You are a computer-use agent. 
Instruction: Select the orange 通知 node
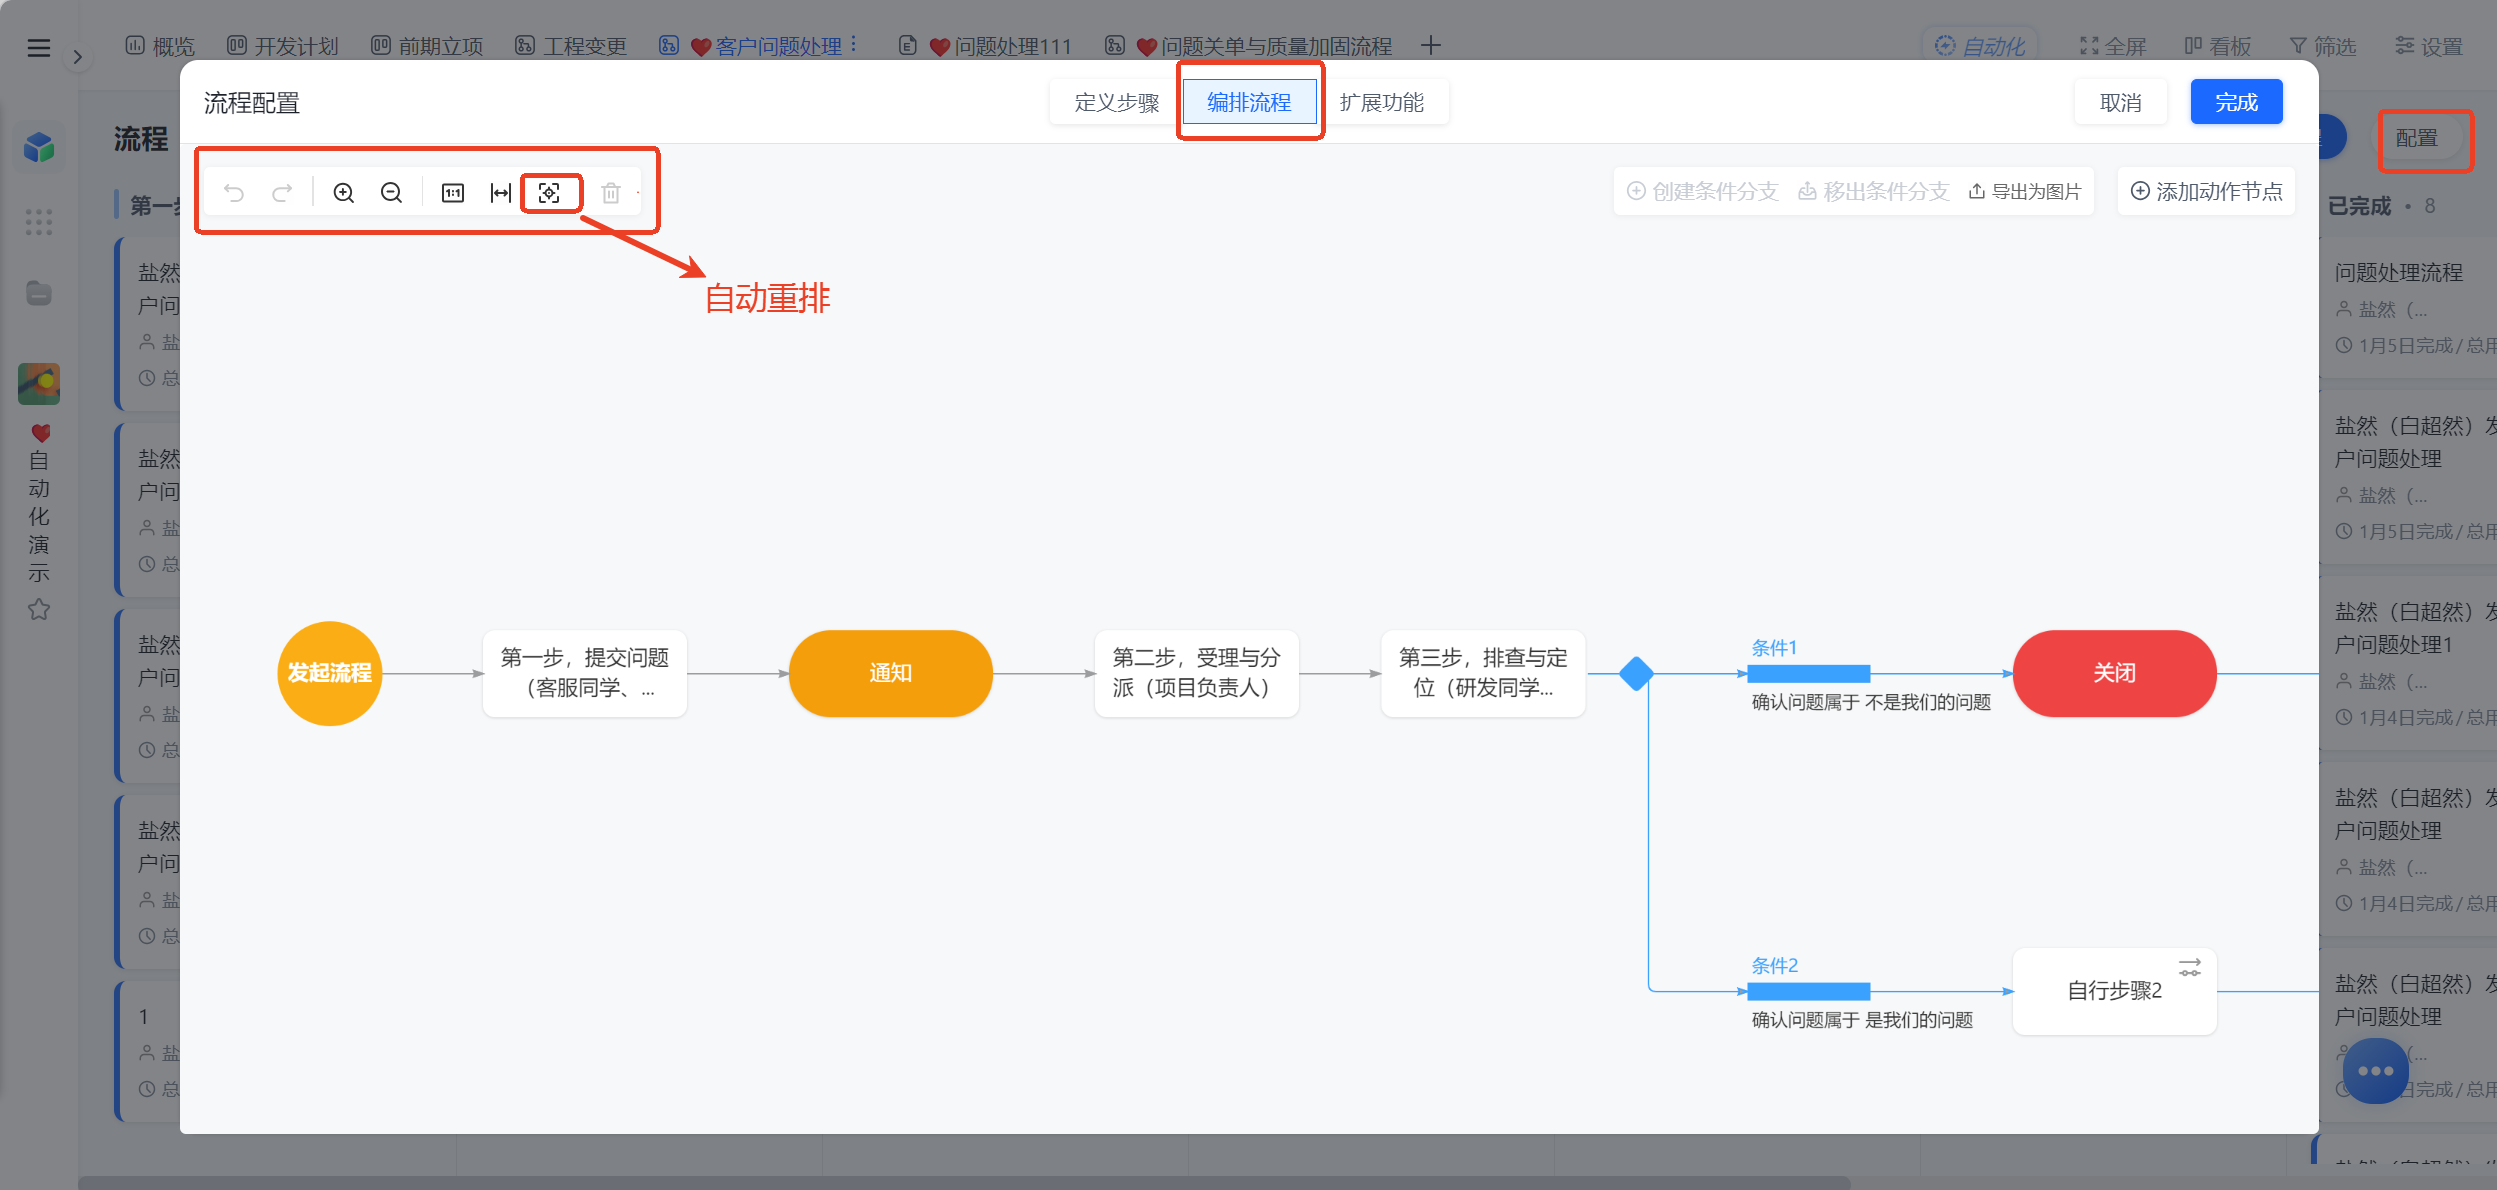pyautogui.click(x=890, y=673)
